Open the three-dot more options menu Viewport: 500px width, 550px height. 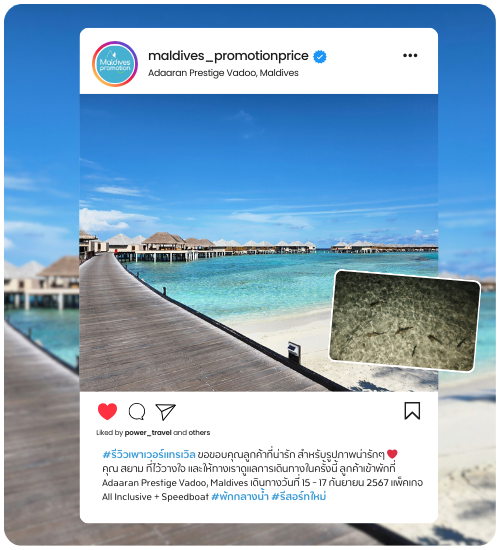pos(410,55)
